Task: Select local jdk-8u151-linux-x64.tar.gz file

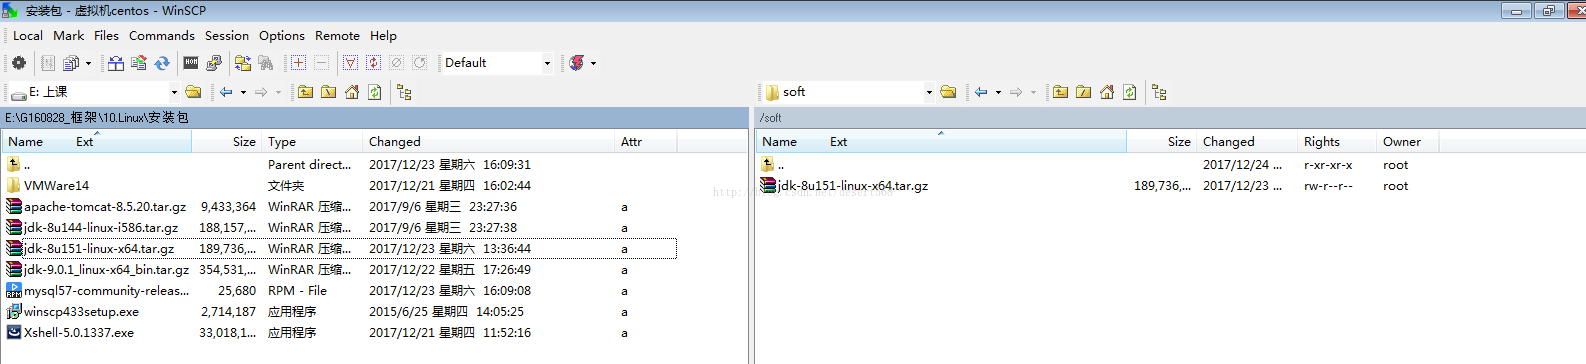Action: click(98, 249)
